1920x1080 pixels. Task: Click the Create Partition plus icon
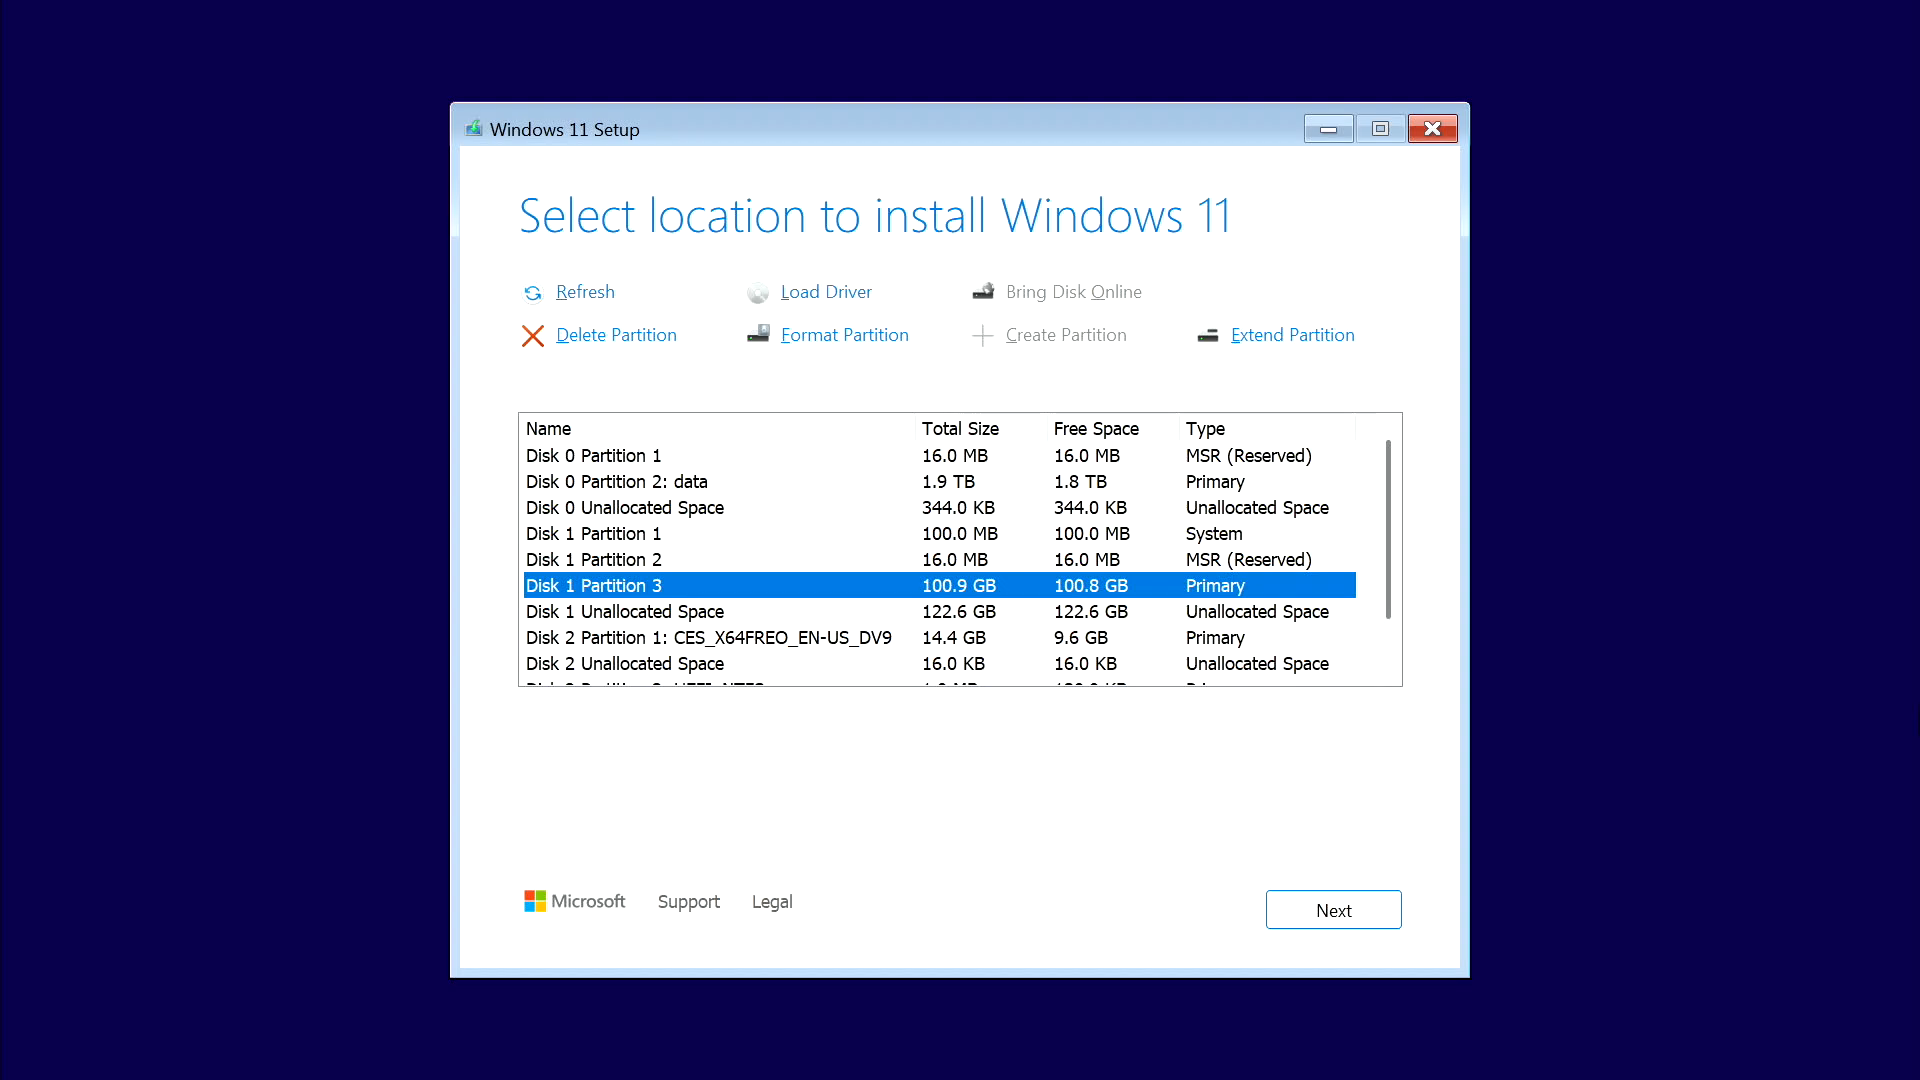coord(983,335)
